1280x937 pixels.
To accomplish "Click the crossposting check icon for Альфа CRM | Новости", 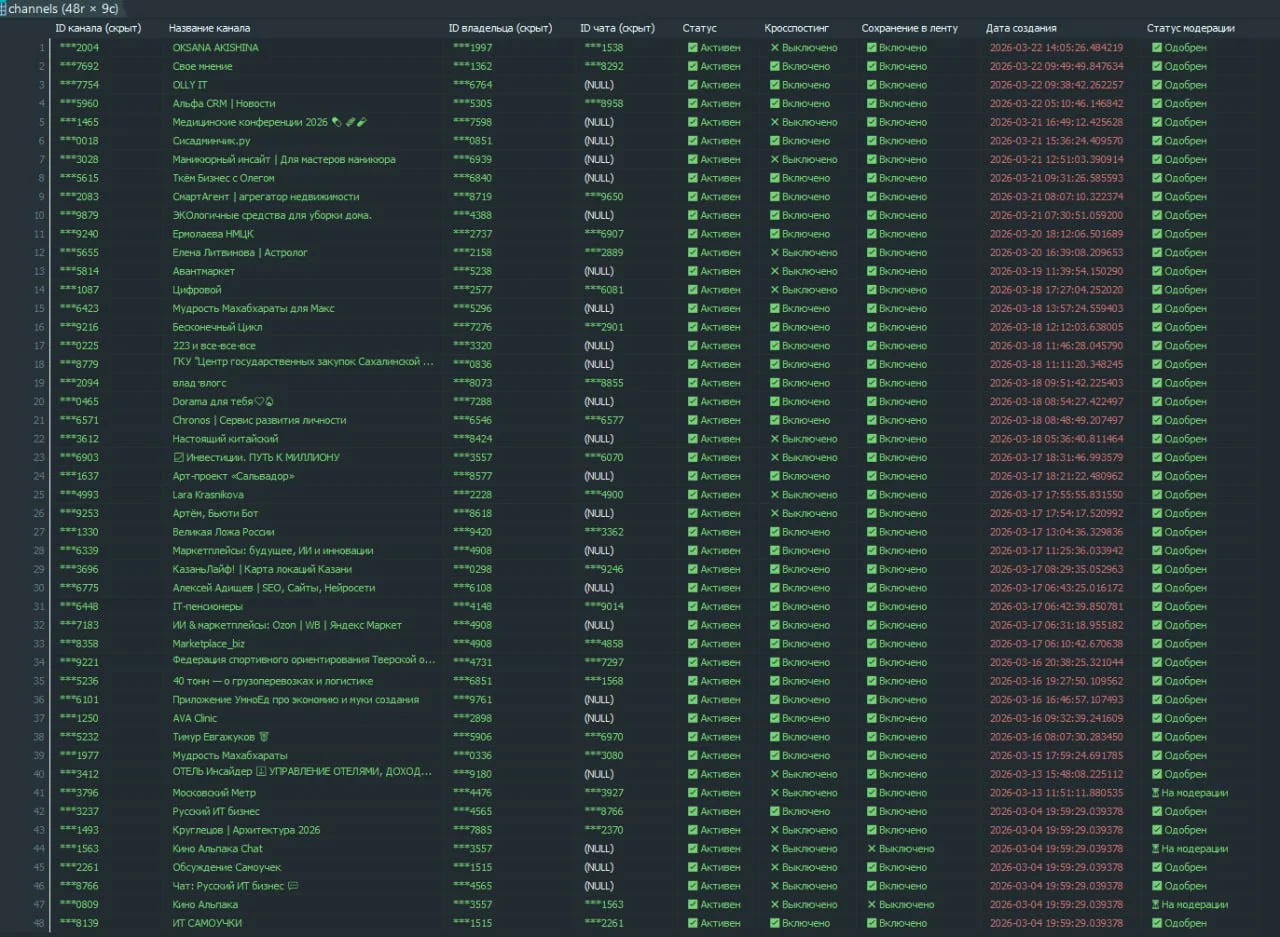I will click(x=775, y=104).
